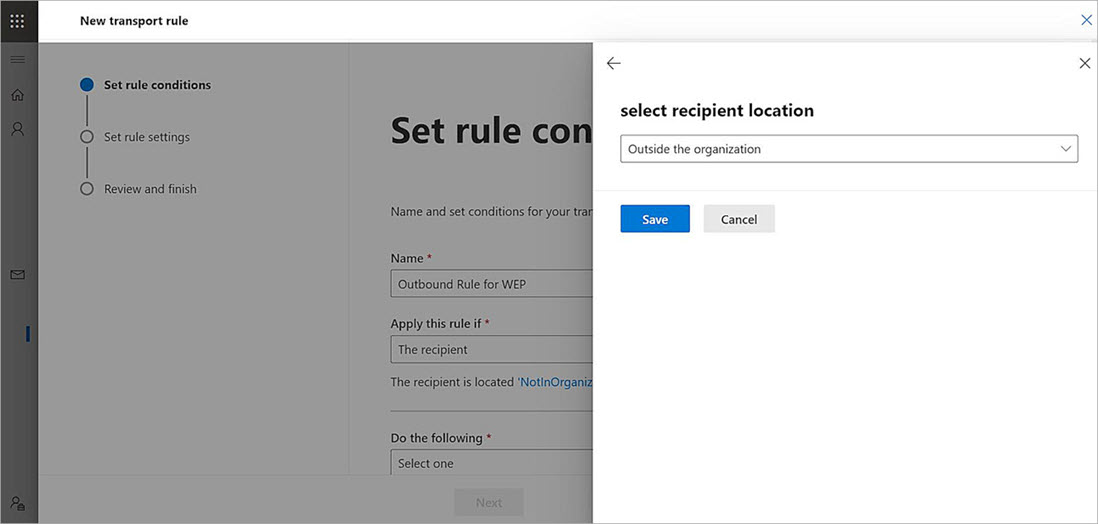
Task: Click the rule Name text field
Action: click(491, 284)
